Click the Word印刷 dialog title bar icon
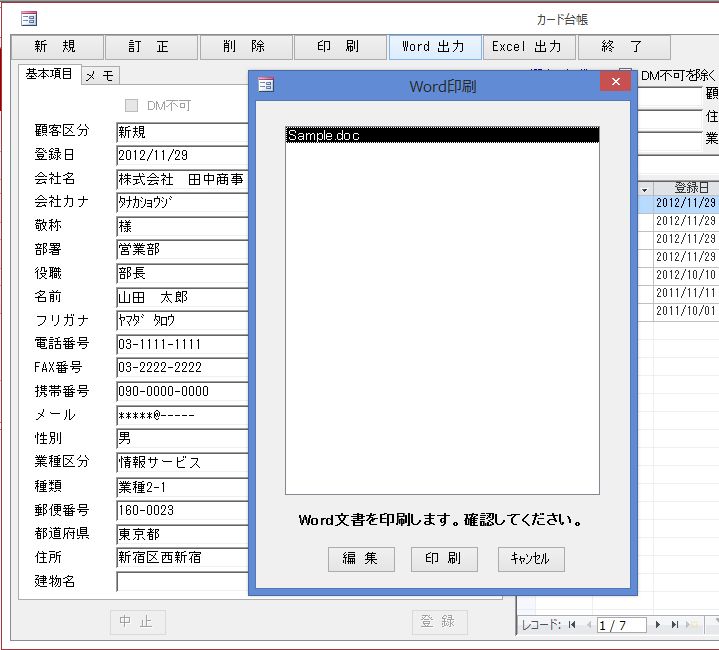 (x=265, y=85)
